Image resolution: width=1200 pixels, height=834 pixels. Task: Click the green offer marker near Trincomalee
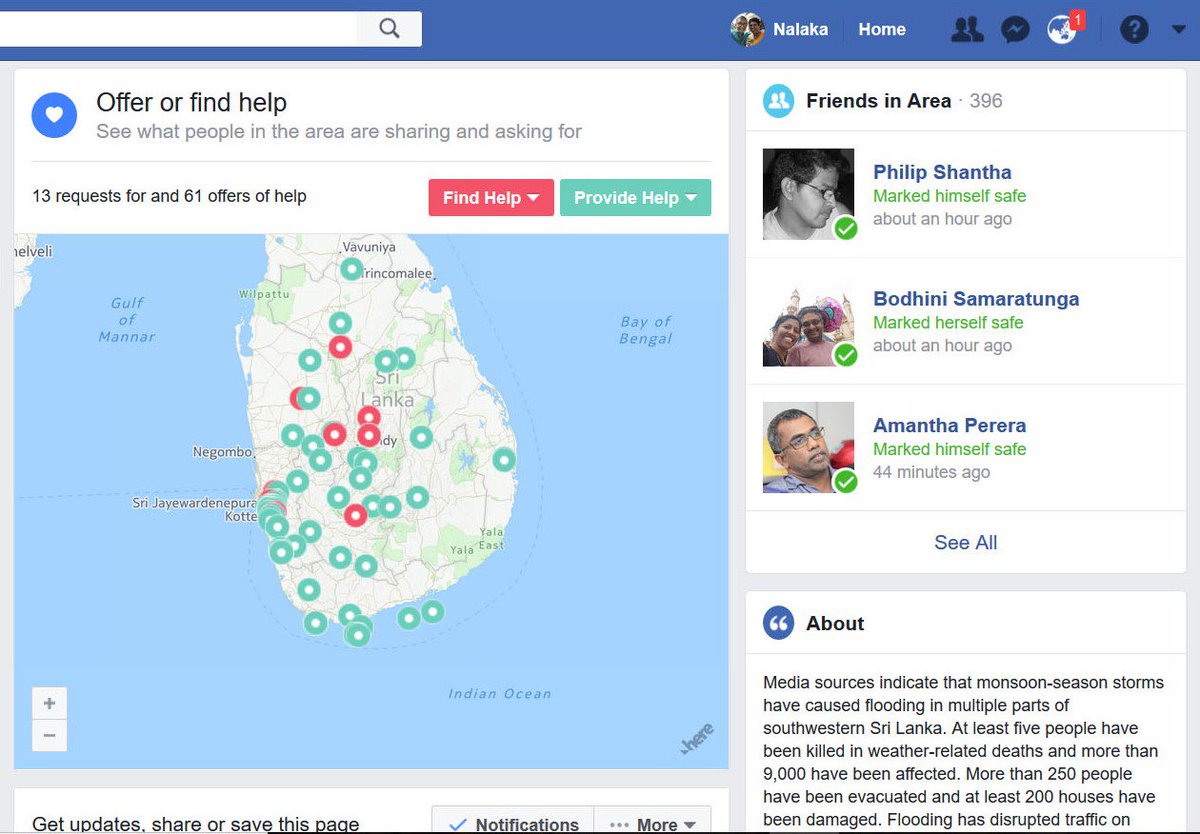pos(351,269)
